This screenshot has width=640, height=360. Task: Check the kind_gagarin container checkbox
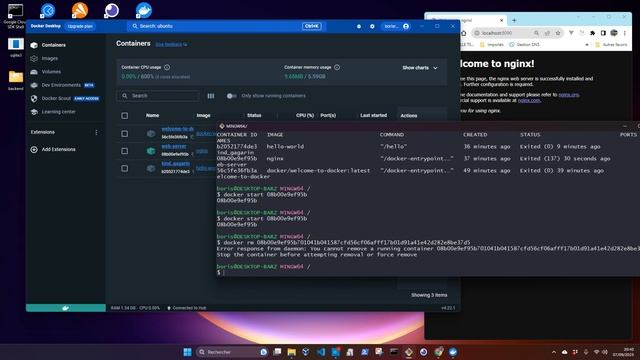[x=124, y=168]
